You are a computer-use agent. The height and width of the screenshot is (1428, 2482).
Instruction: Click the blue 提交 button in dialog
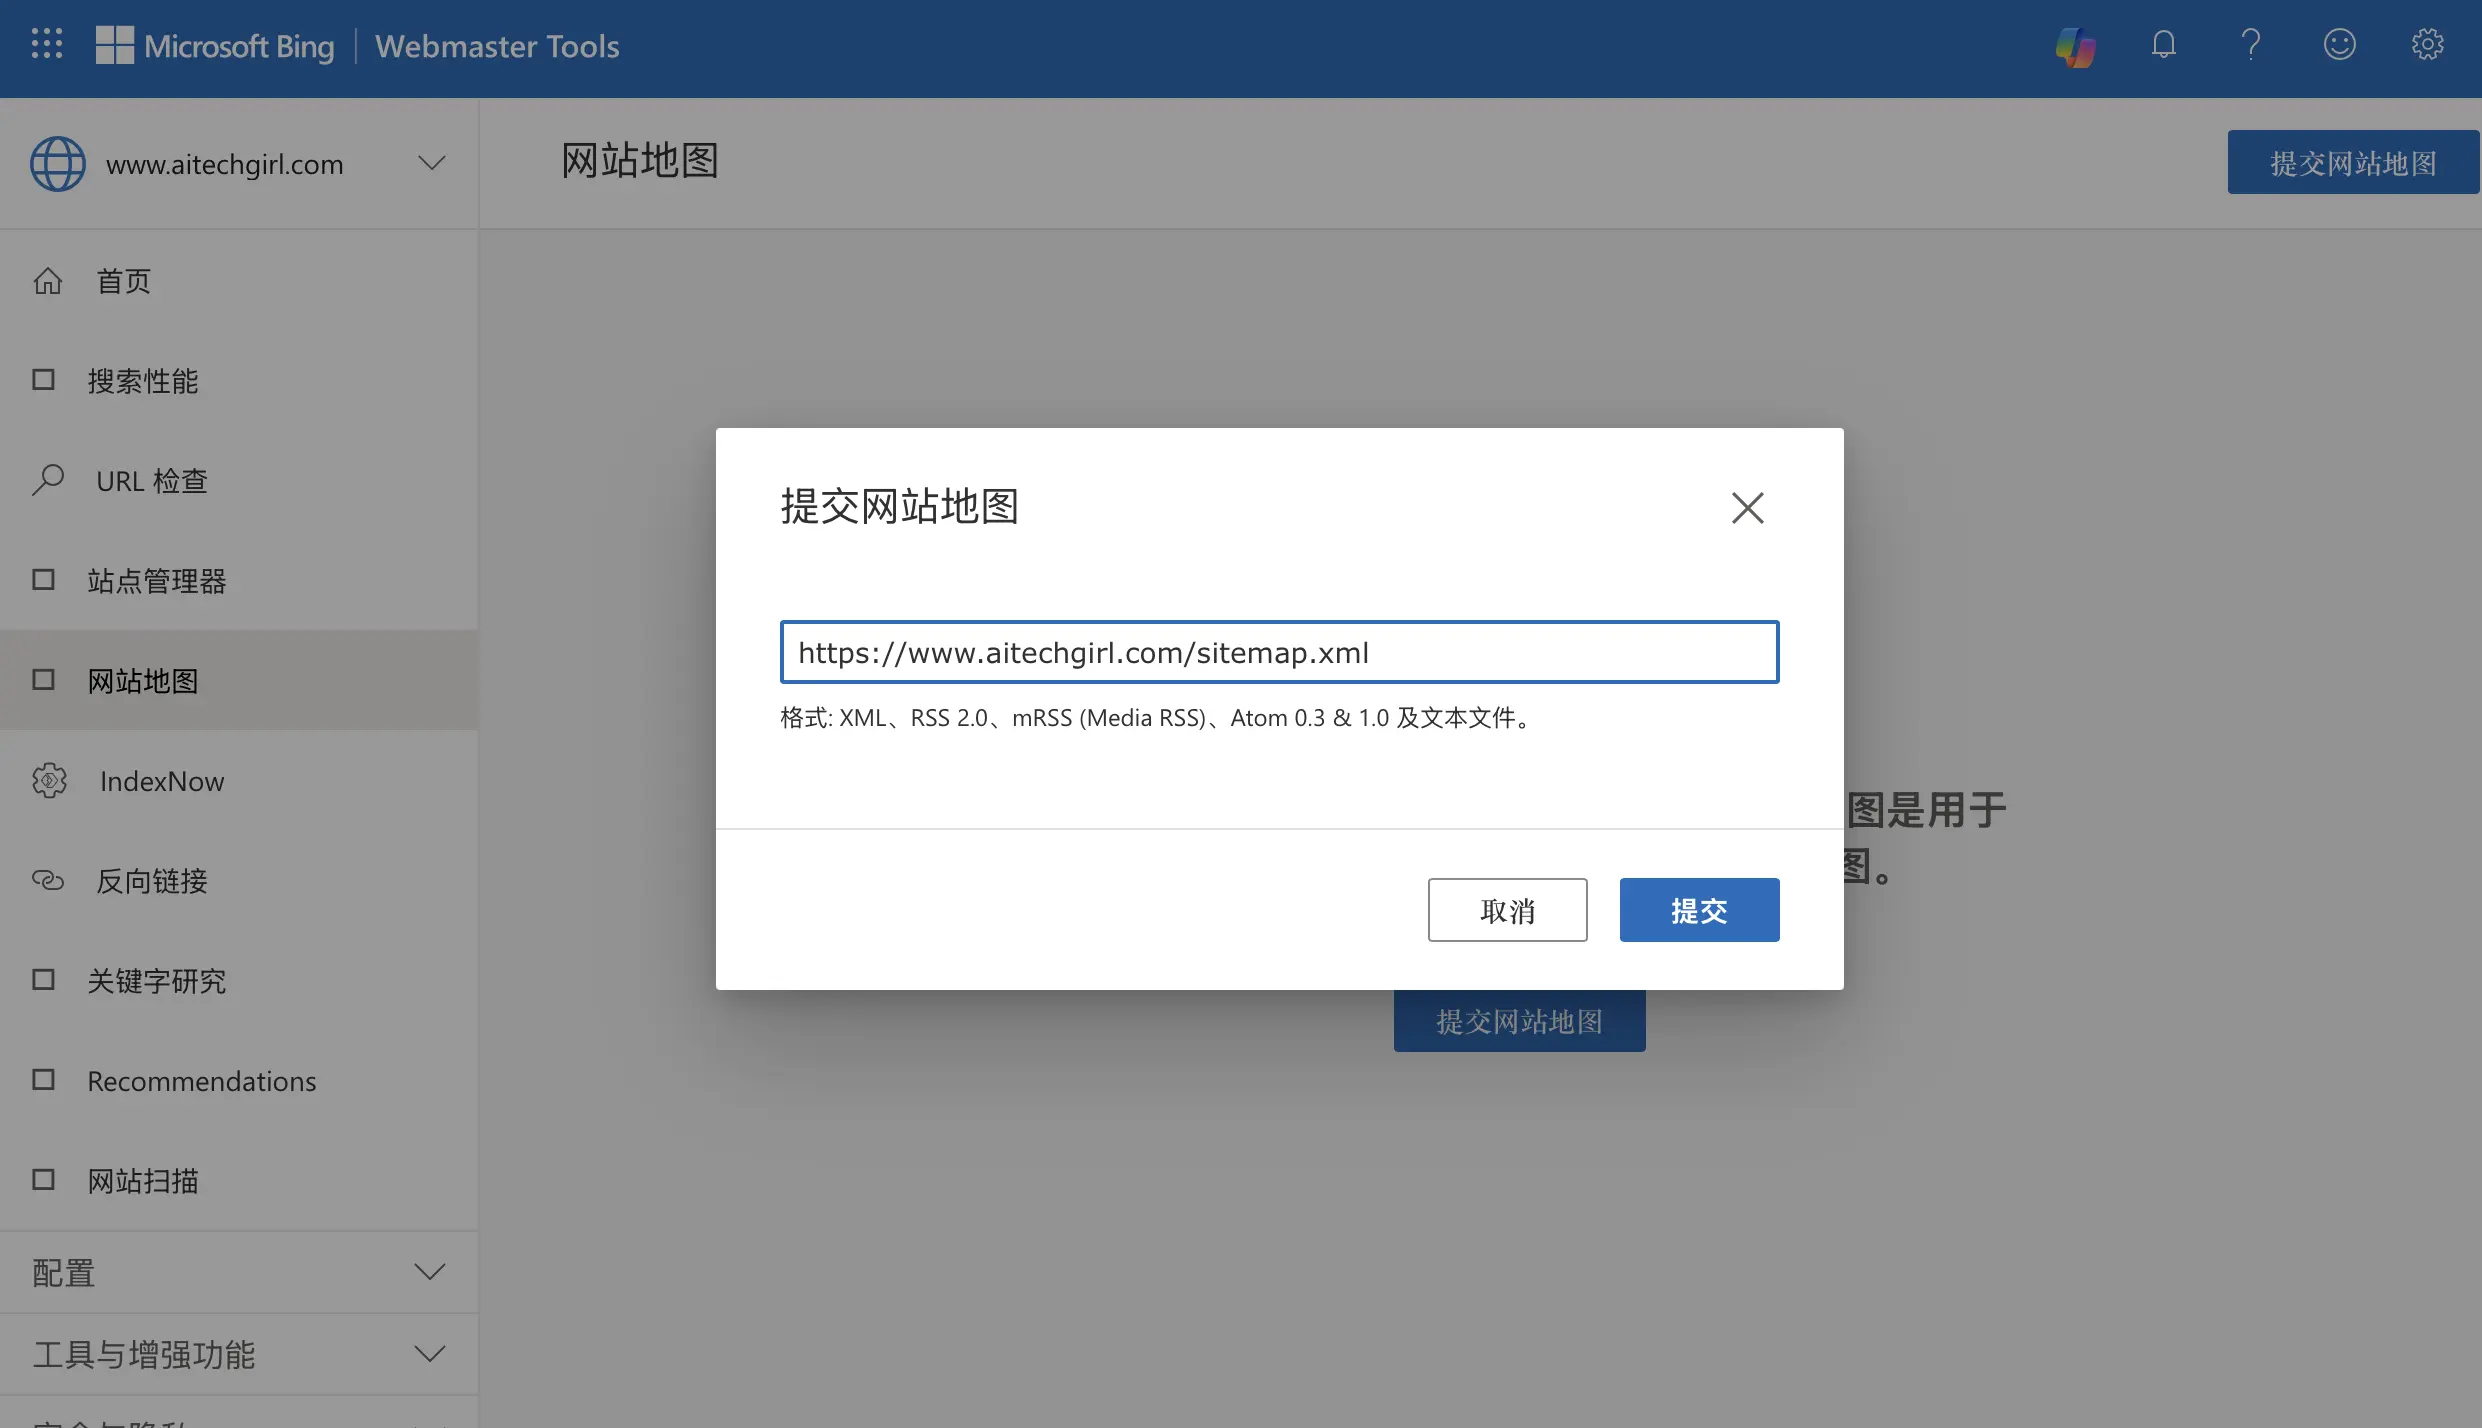point(1699,910)
